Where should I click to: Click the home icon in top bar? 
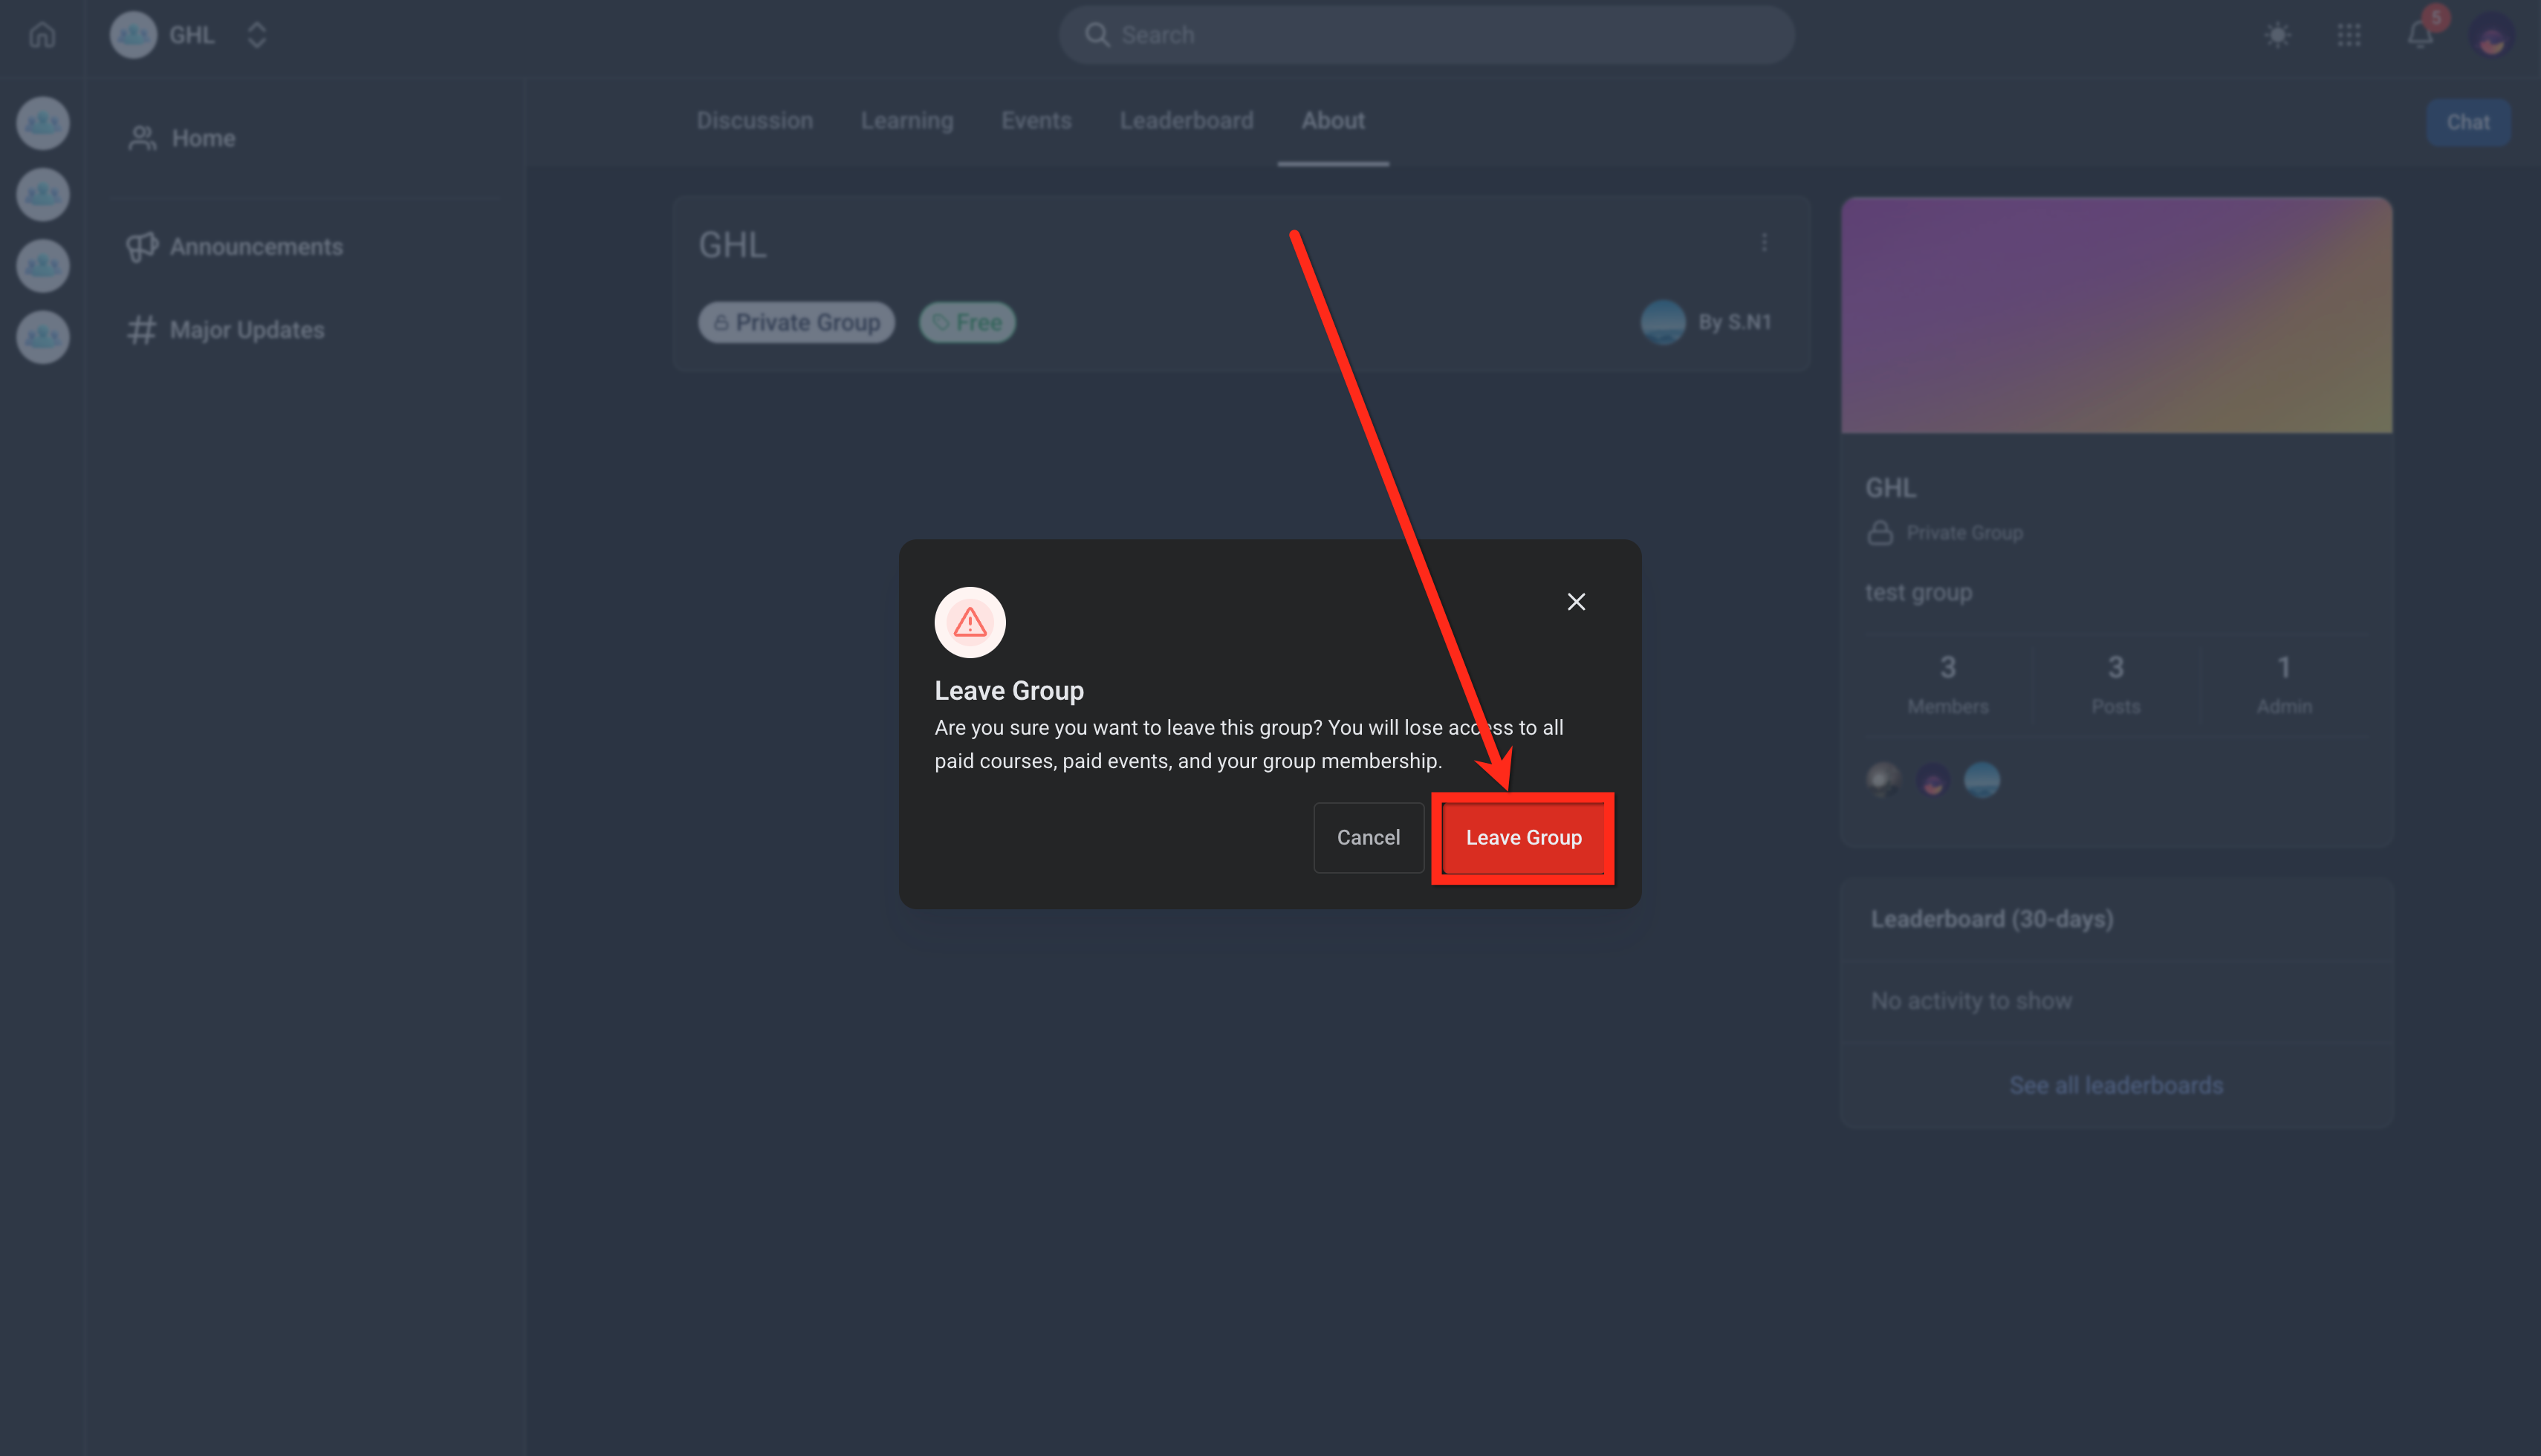tap(42, 35)
